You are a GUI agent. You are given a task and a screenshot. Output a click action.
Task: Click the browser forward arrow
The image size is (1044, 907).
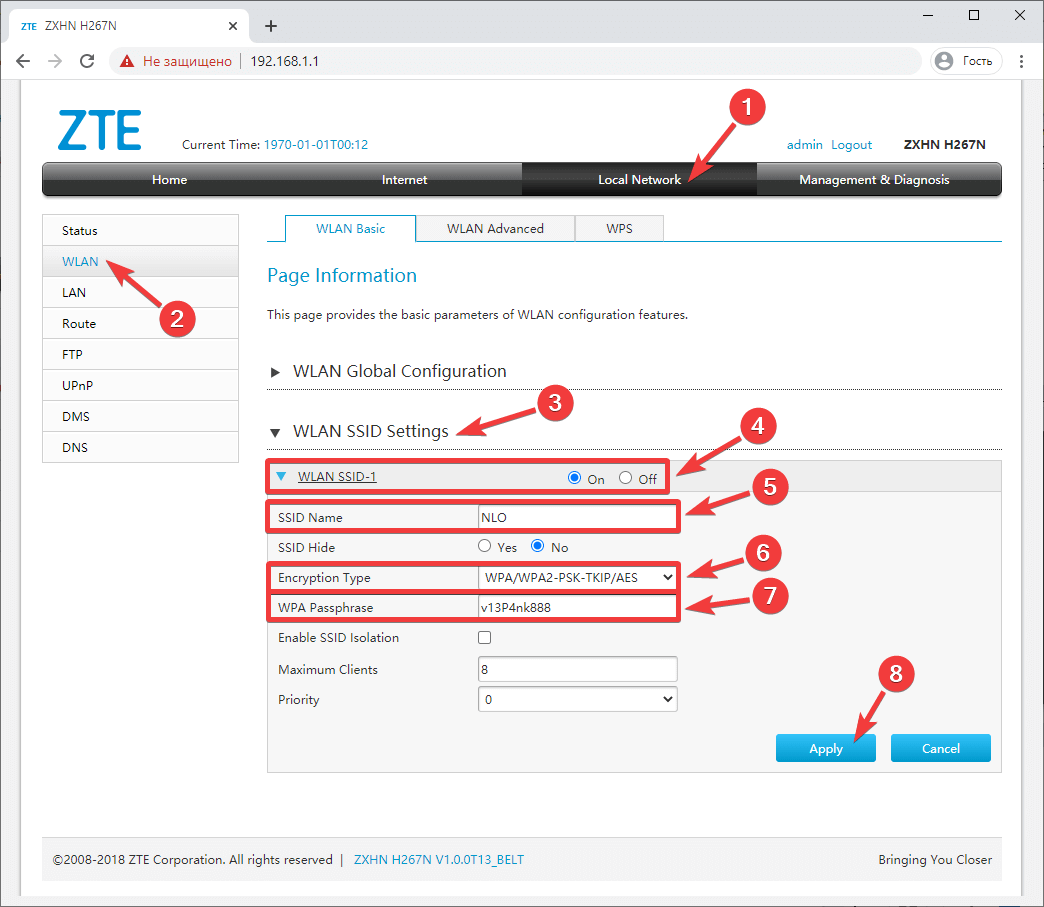[x=55, y=61]
